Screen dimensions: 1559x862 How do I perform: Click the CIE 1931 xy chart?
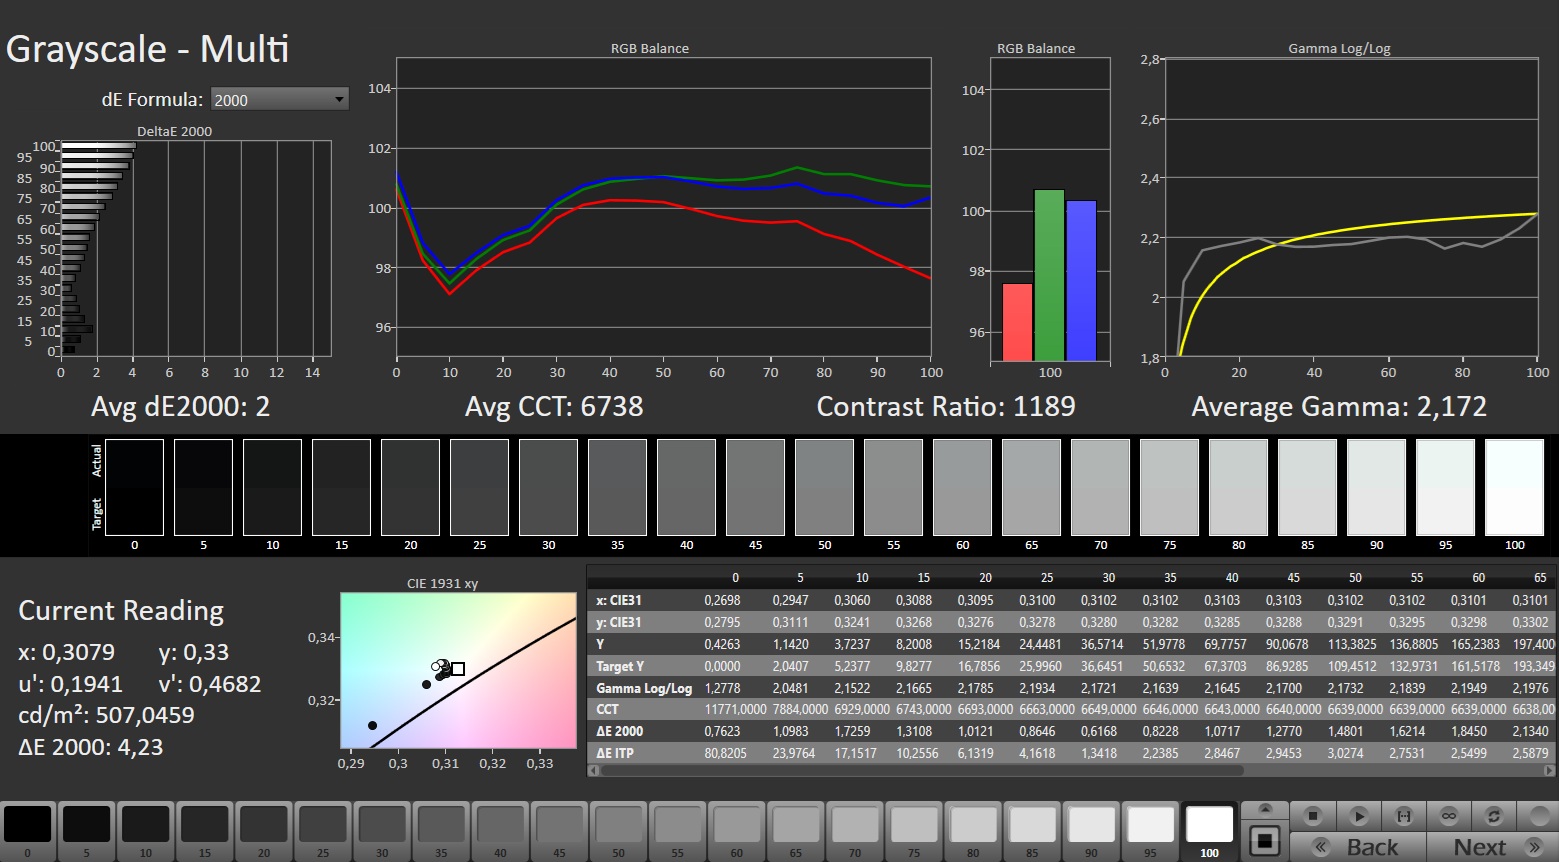click(x=458, y=670)
